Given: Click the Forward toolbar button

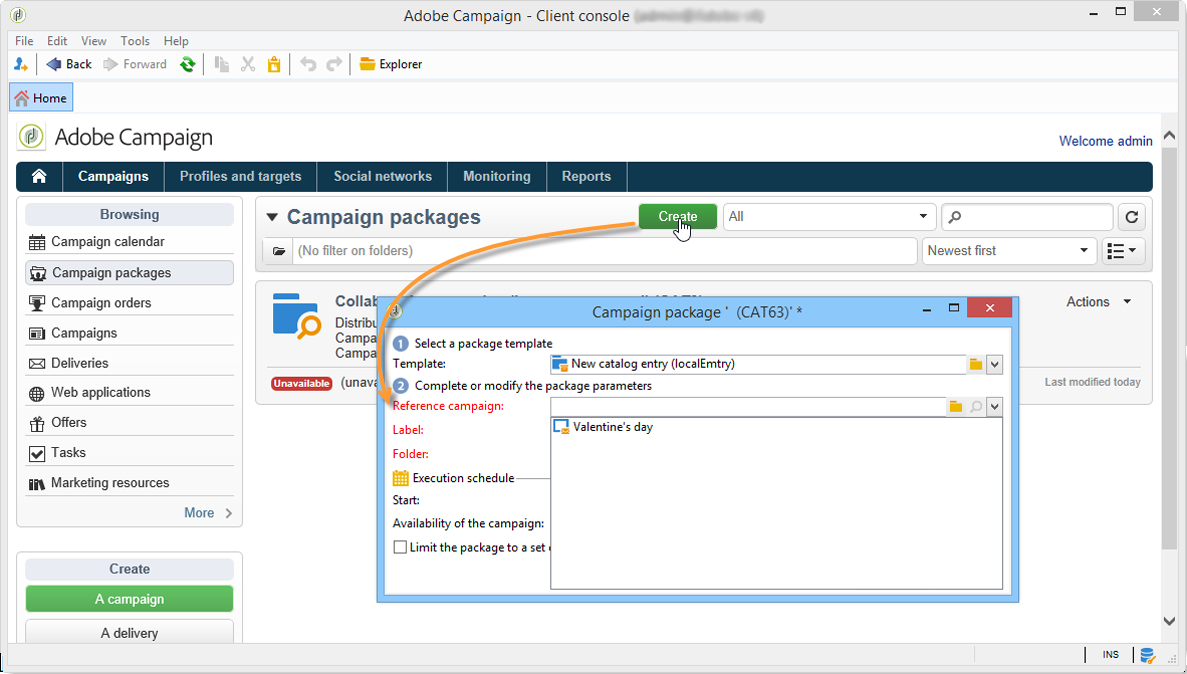Looking at the screenshot, I should tap(135, 64).
